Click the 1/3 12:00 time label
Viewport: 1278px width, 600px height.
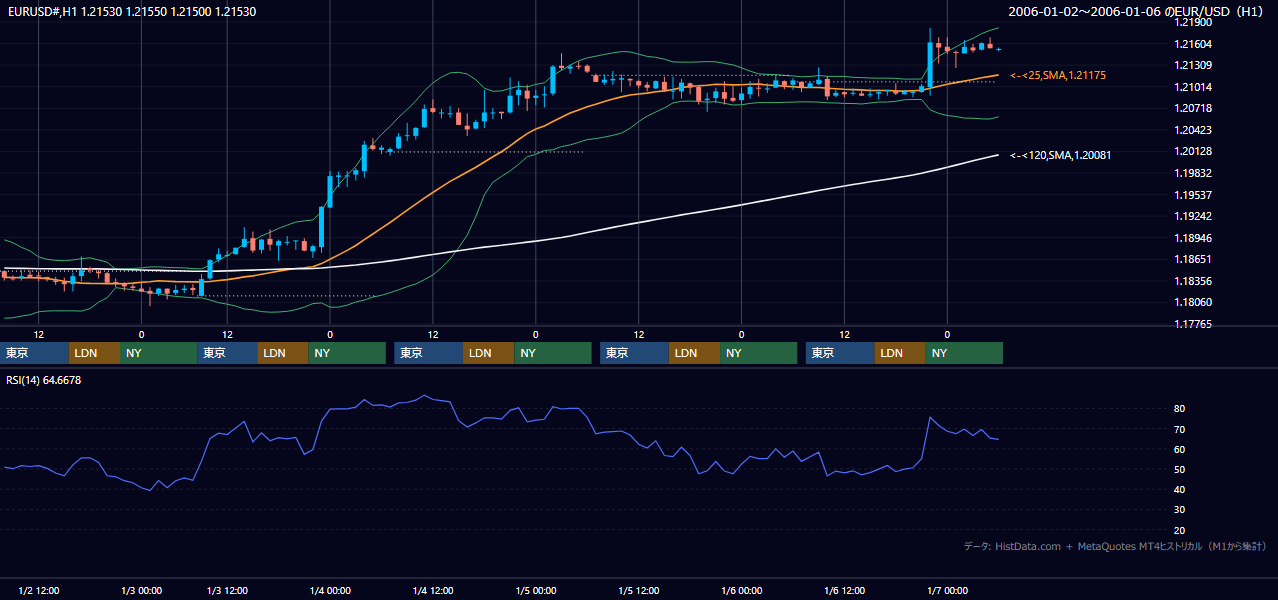[227, 591]
